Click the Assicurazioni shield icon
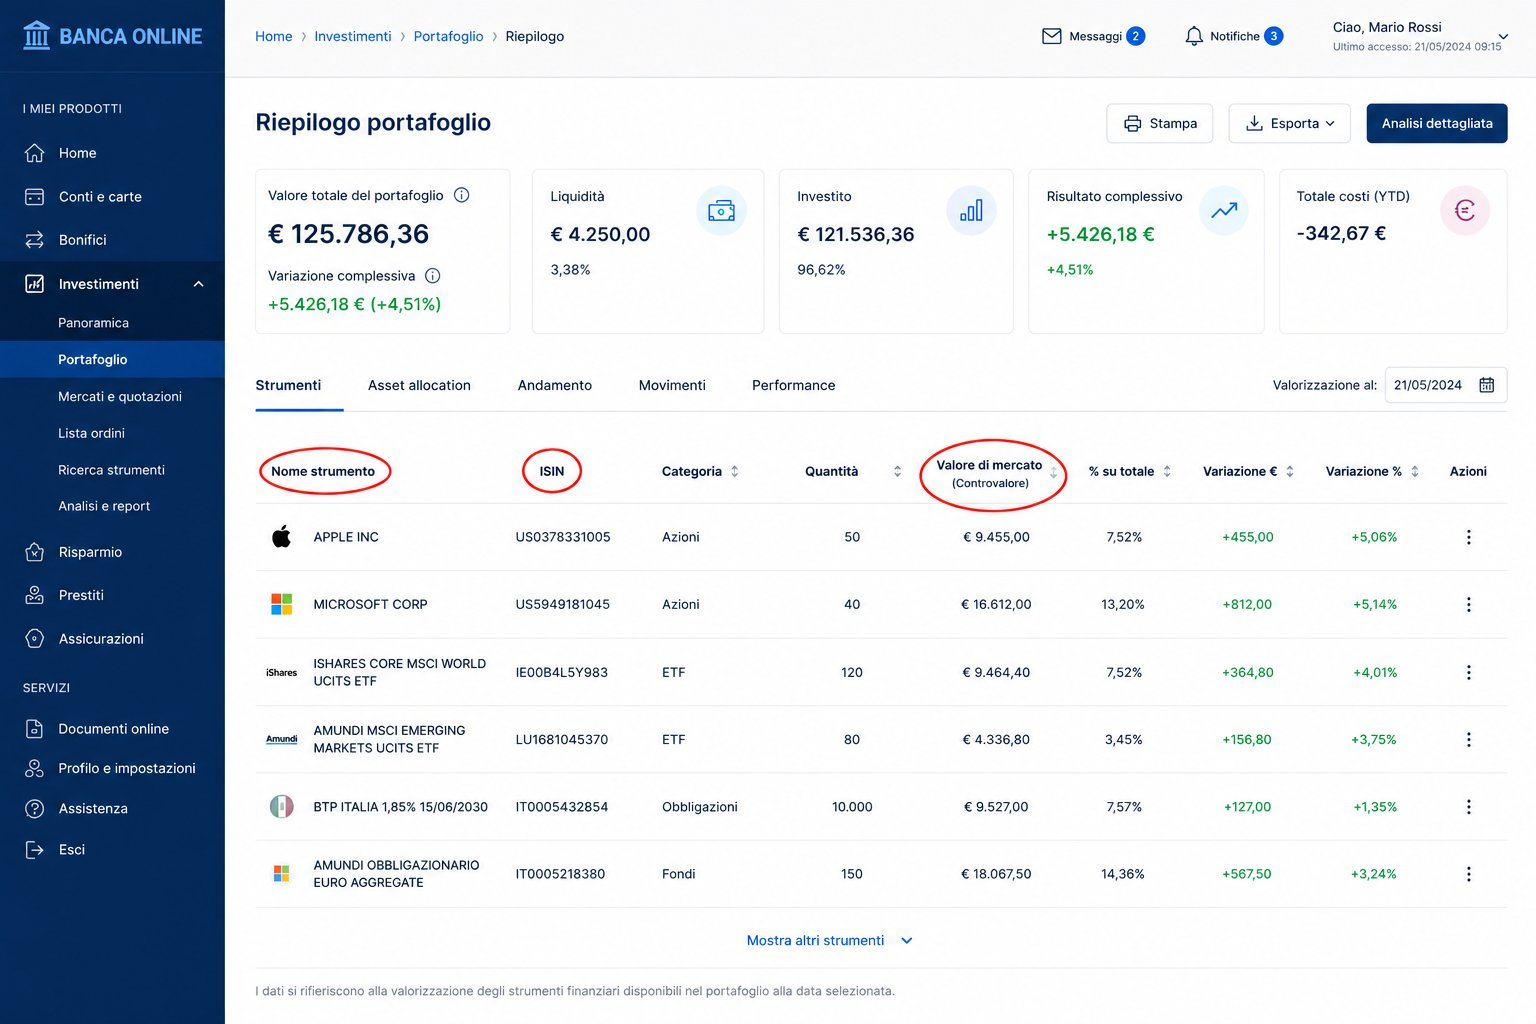The width and height of the screenshot is (1536, 1024). tap(34, 639)
